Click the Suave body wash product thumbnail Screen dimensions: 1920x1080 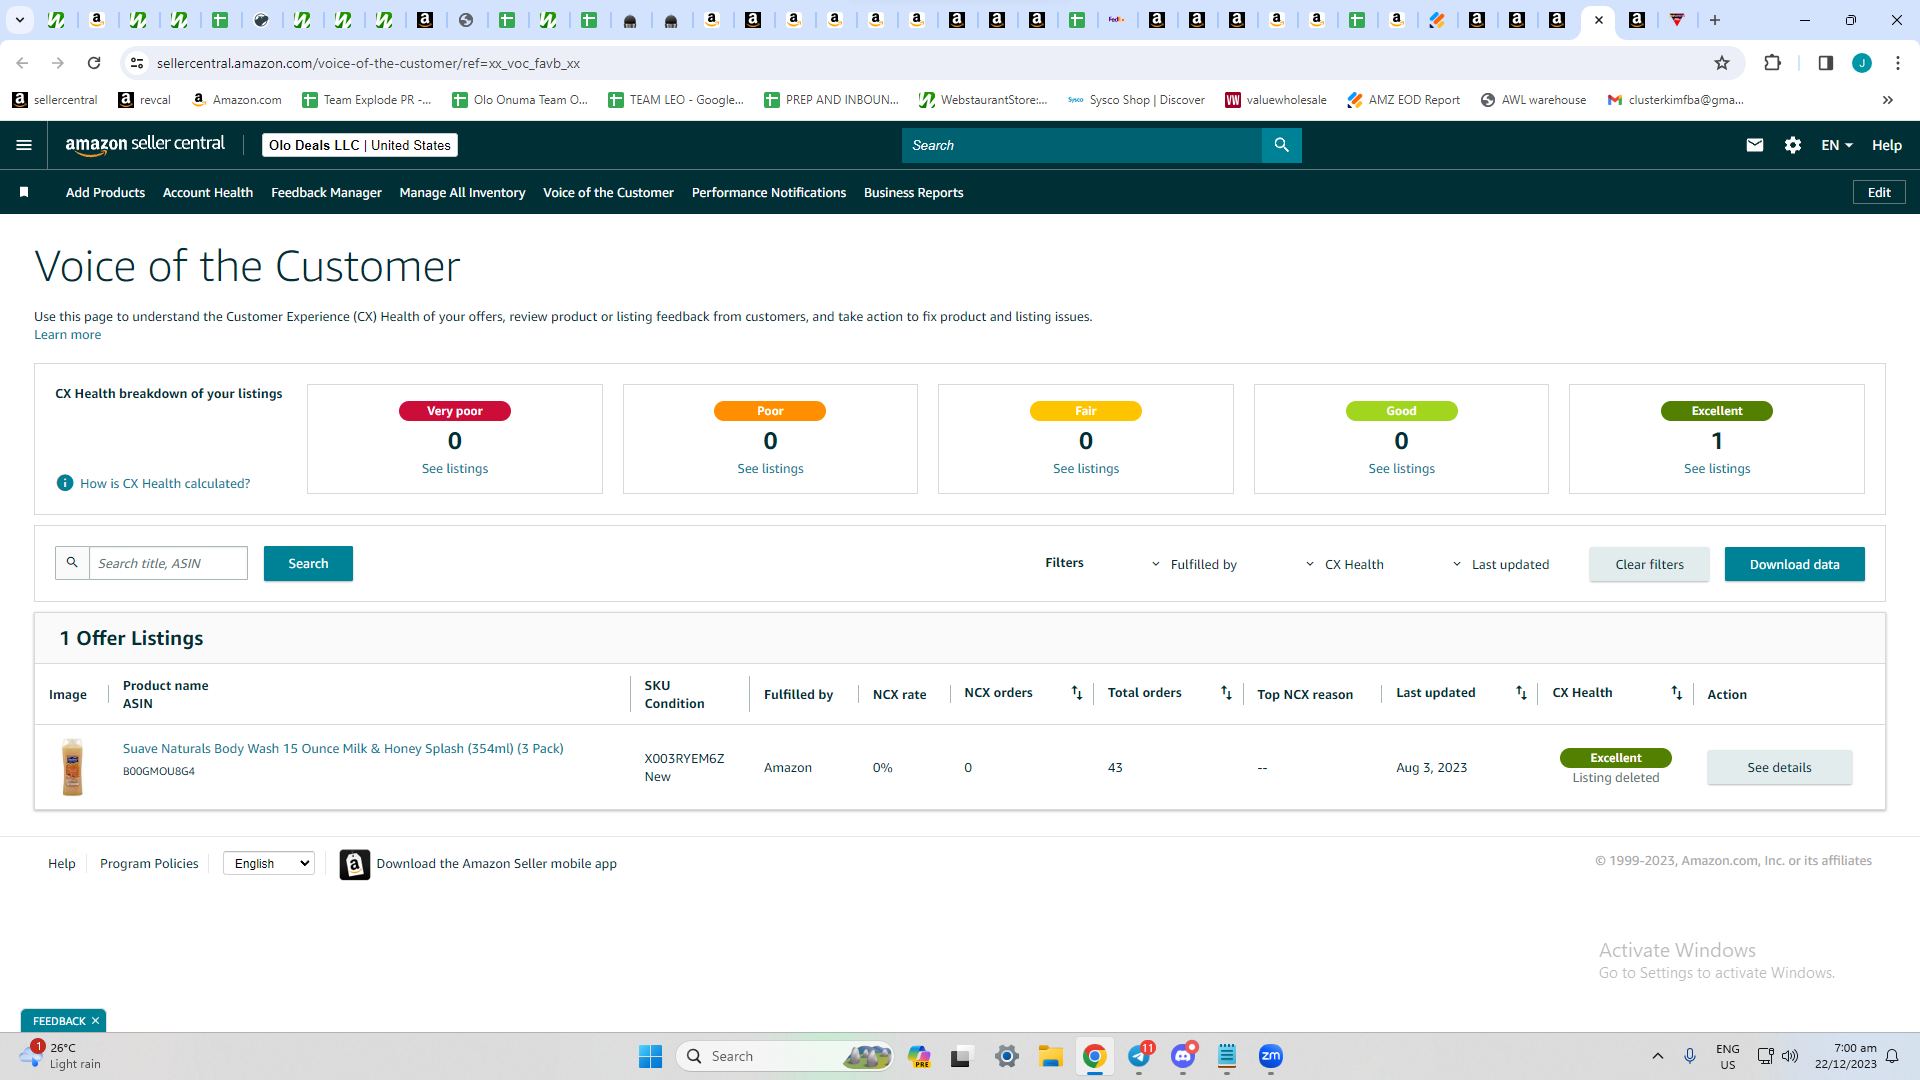72,767
